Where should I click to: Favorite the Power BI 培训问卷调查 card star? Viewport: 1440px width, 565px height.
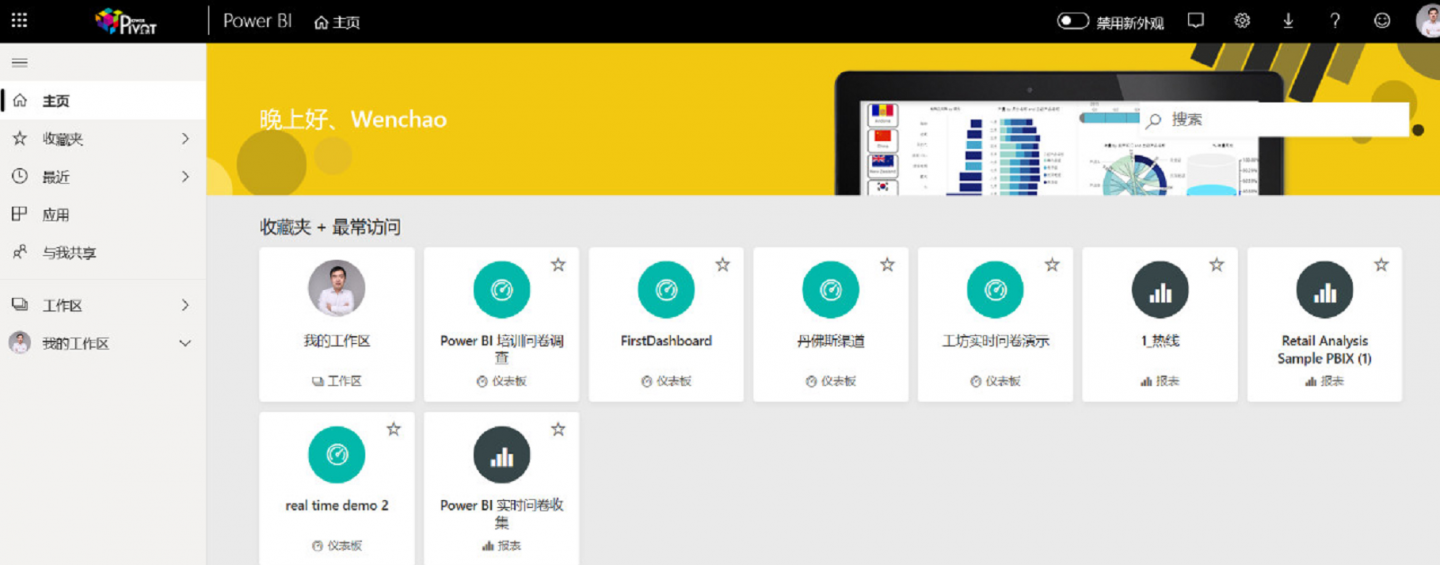pos(558,265)
